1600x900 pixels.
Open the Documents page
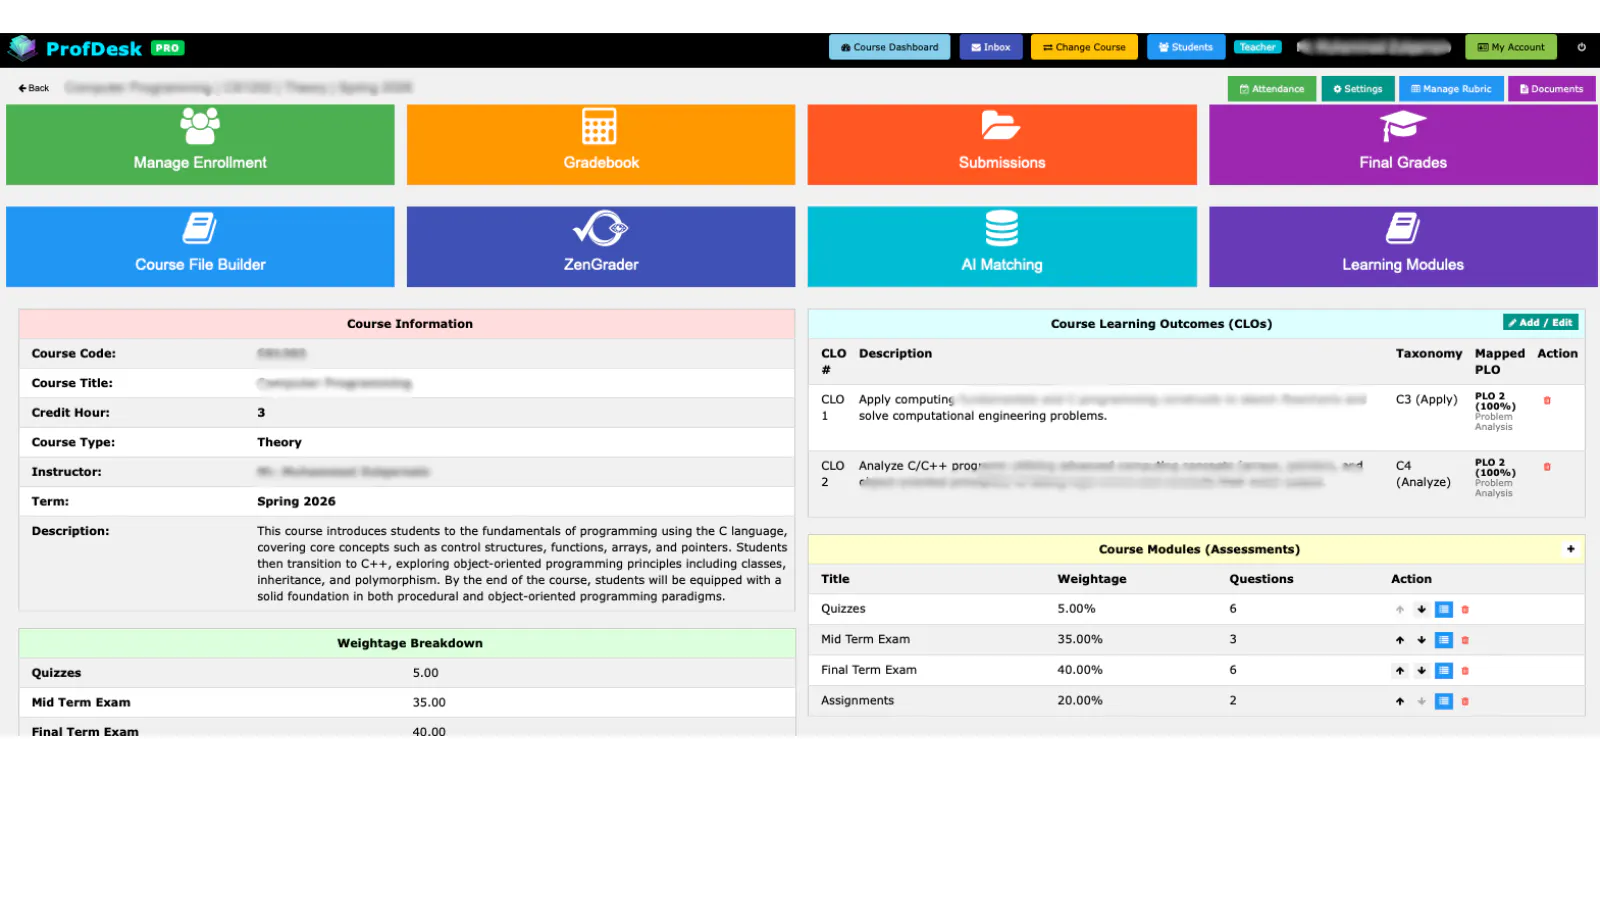(x=1552, y=89)
